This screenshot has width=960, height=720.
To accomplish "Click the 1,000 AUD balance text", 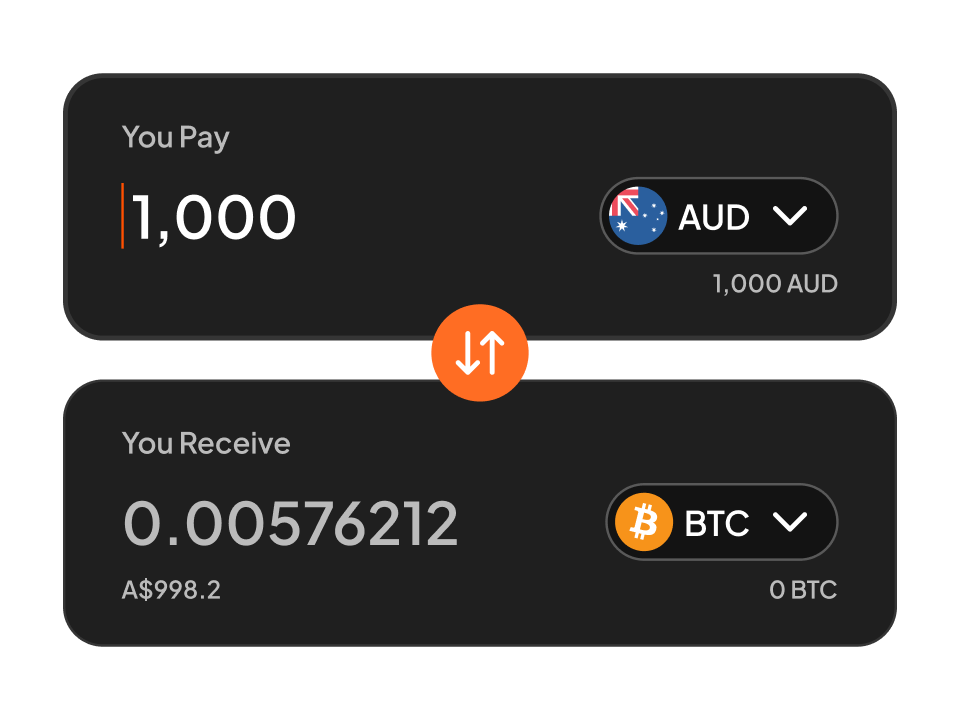I will pos(774,284).
